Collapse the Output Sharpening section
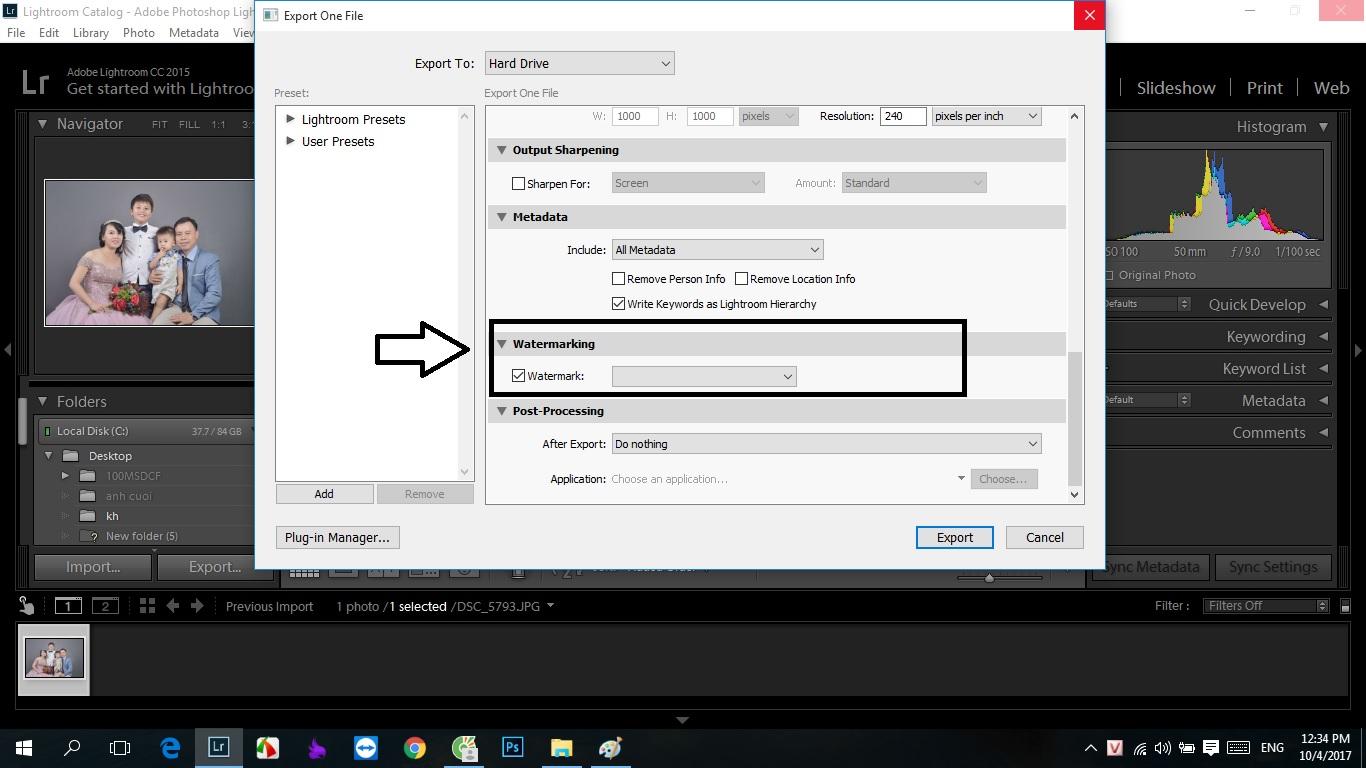Viewport: 1366px width, 768px height. tap(502, 149)
